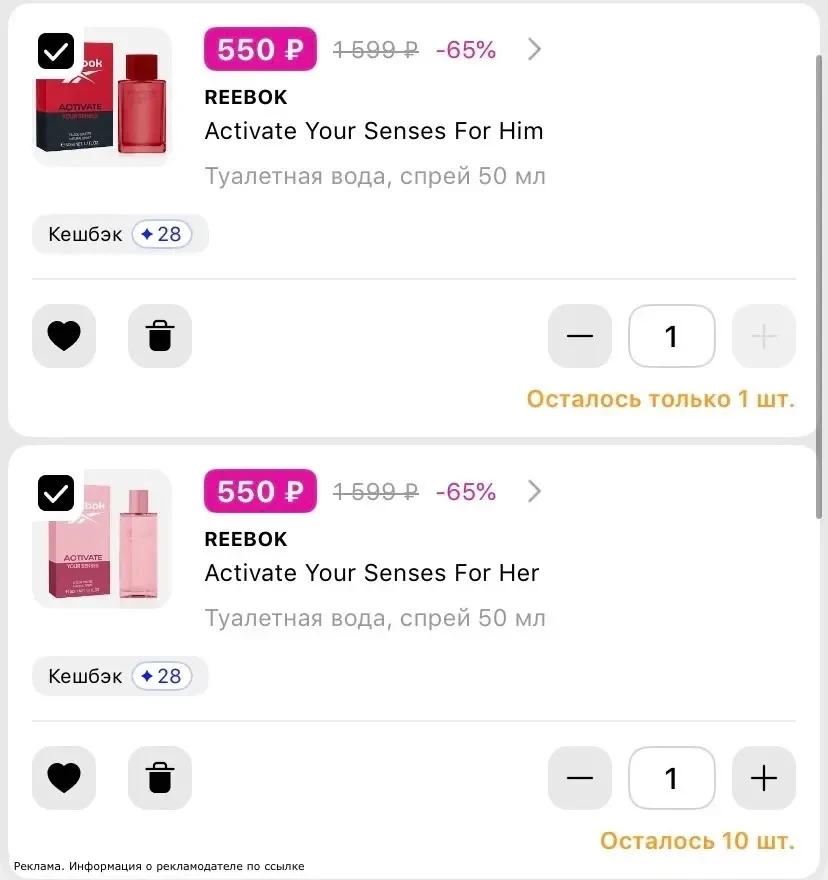
Task: Open cashback info for For Him item
Action: 120,234
